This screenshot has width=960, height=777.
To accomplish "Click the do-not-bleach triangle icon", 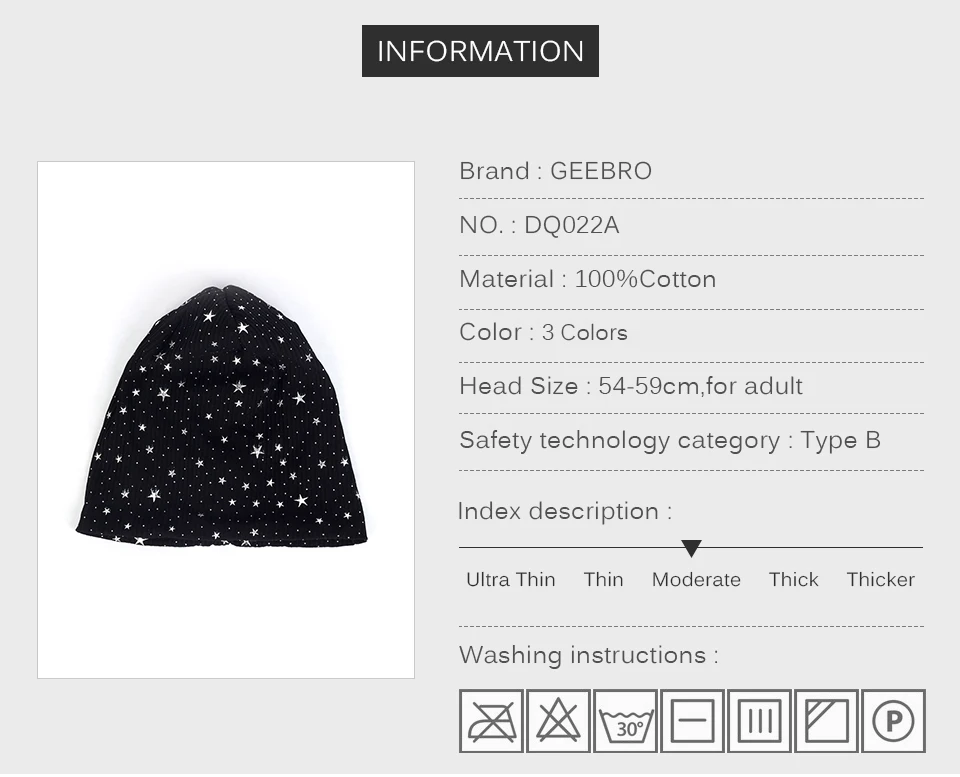I will pos(558,721).
